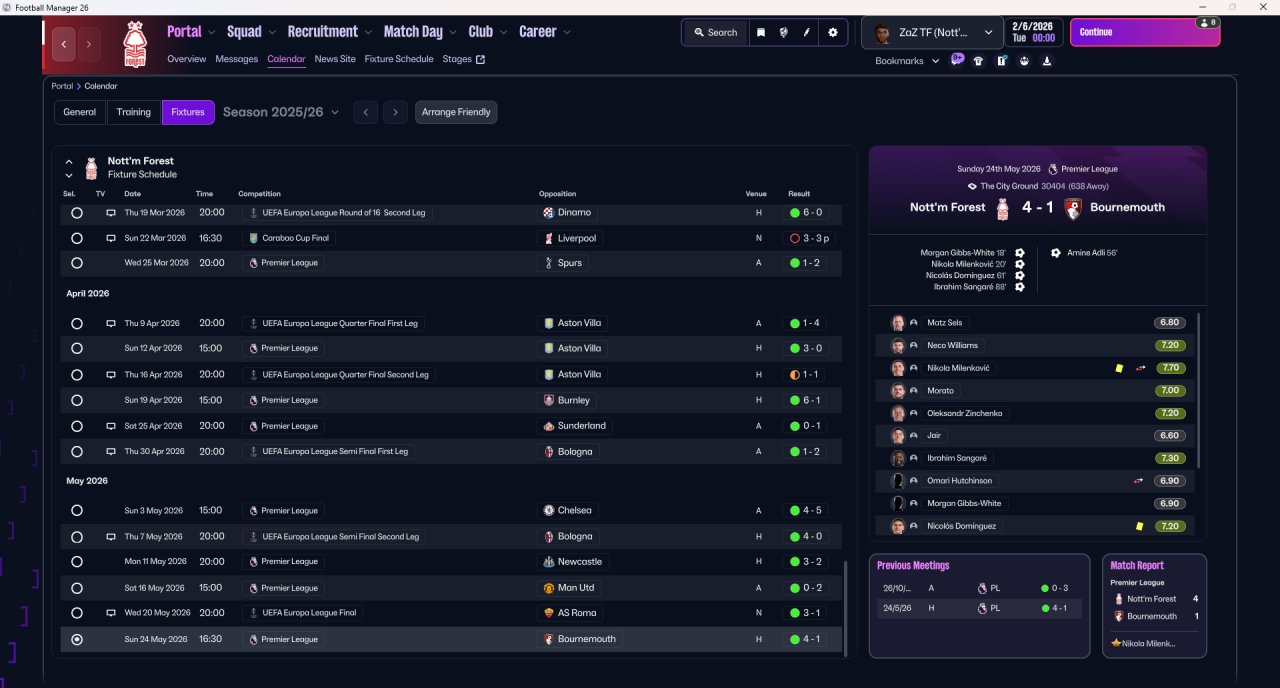The height and width of the screenshot is (688, 1280).
Task: Open the News Site sub-tab
Action: [x=335, y=59]
